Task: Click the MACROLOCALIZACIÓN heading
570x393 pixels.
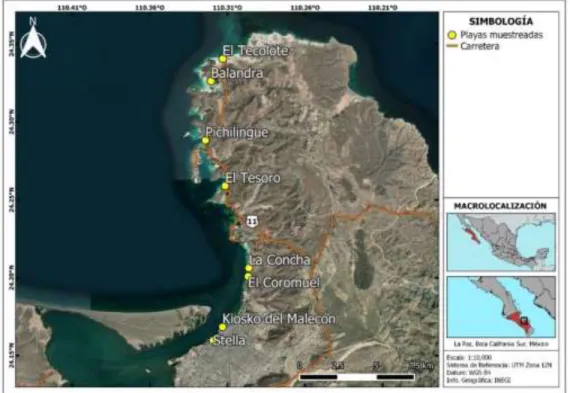Action: [500, 206]
